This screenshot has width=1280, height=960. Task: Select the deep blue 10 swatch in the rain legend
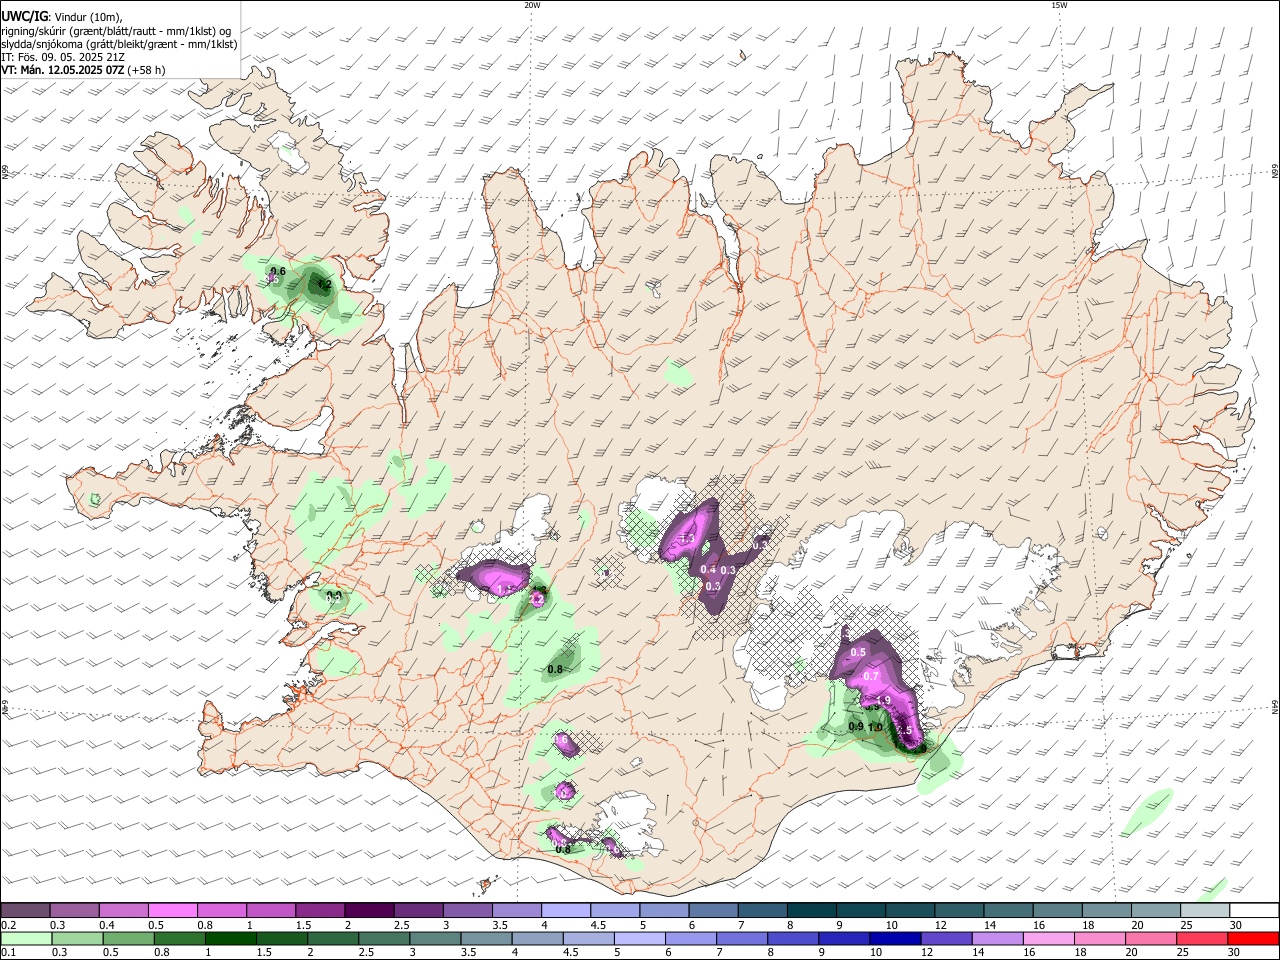point(894,939)
